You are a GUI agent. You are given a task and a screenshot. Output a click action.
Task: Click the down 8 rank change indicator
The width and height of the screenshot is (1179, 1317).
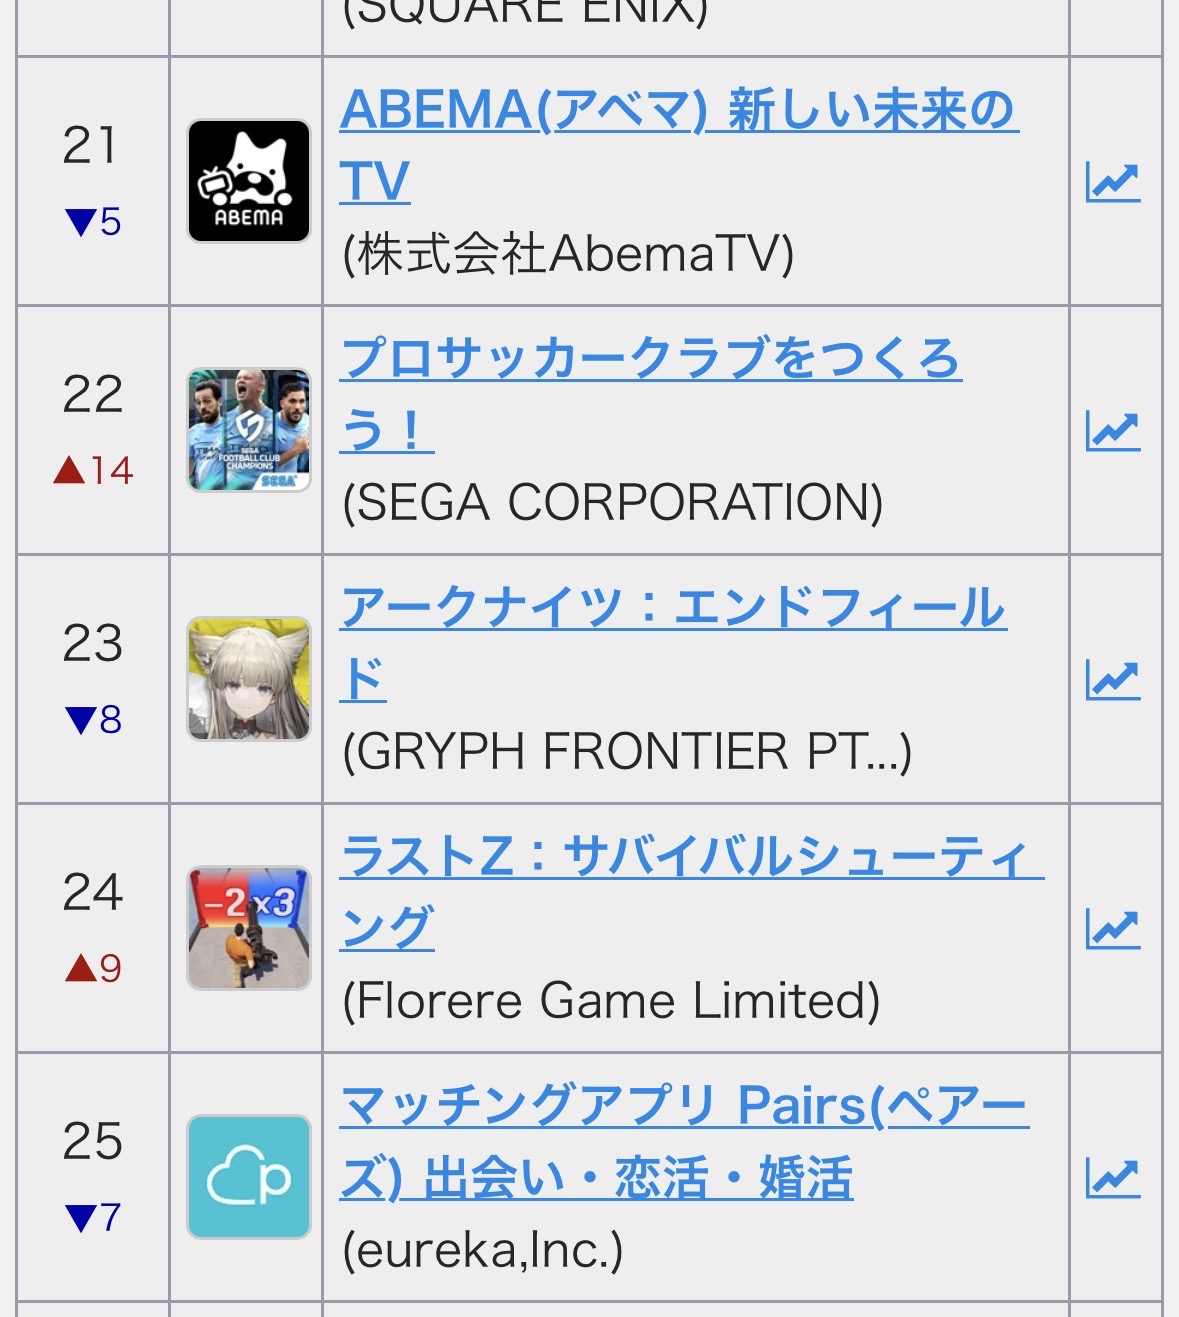pos(93,719)
